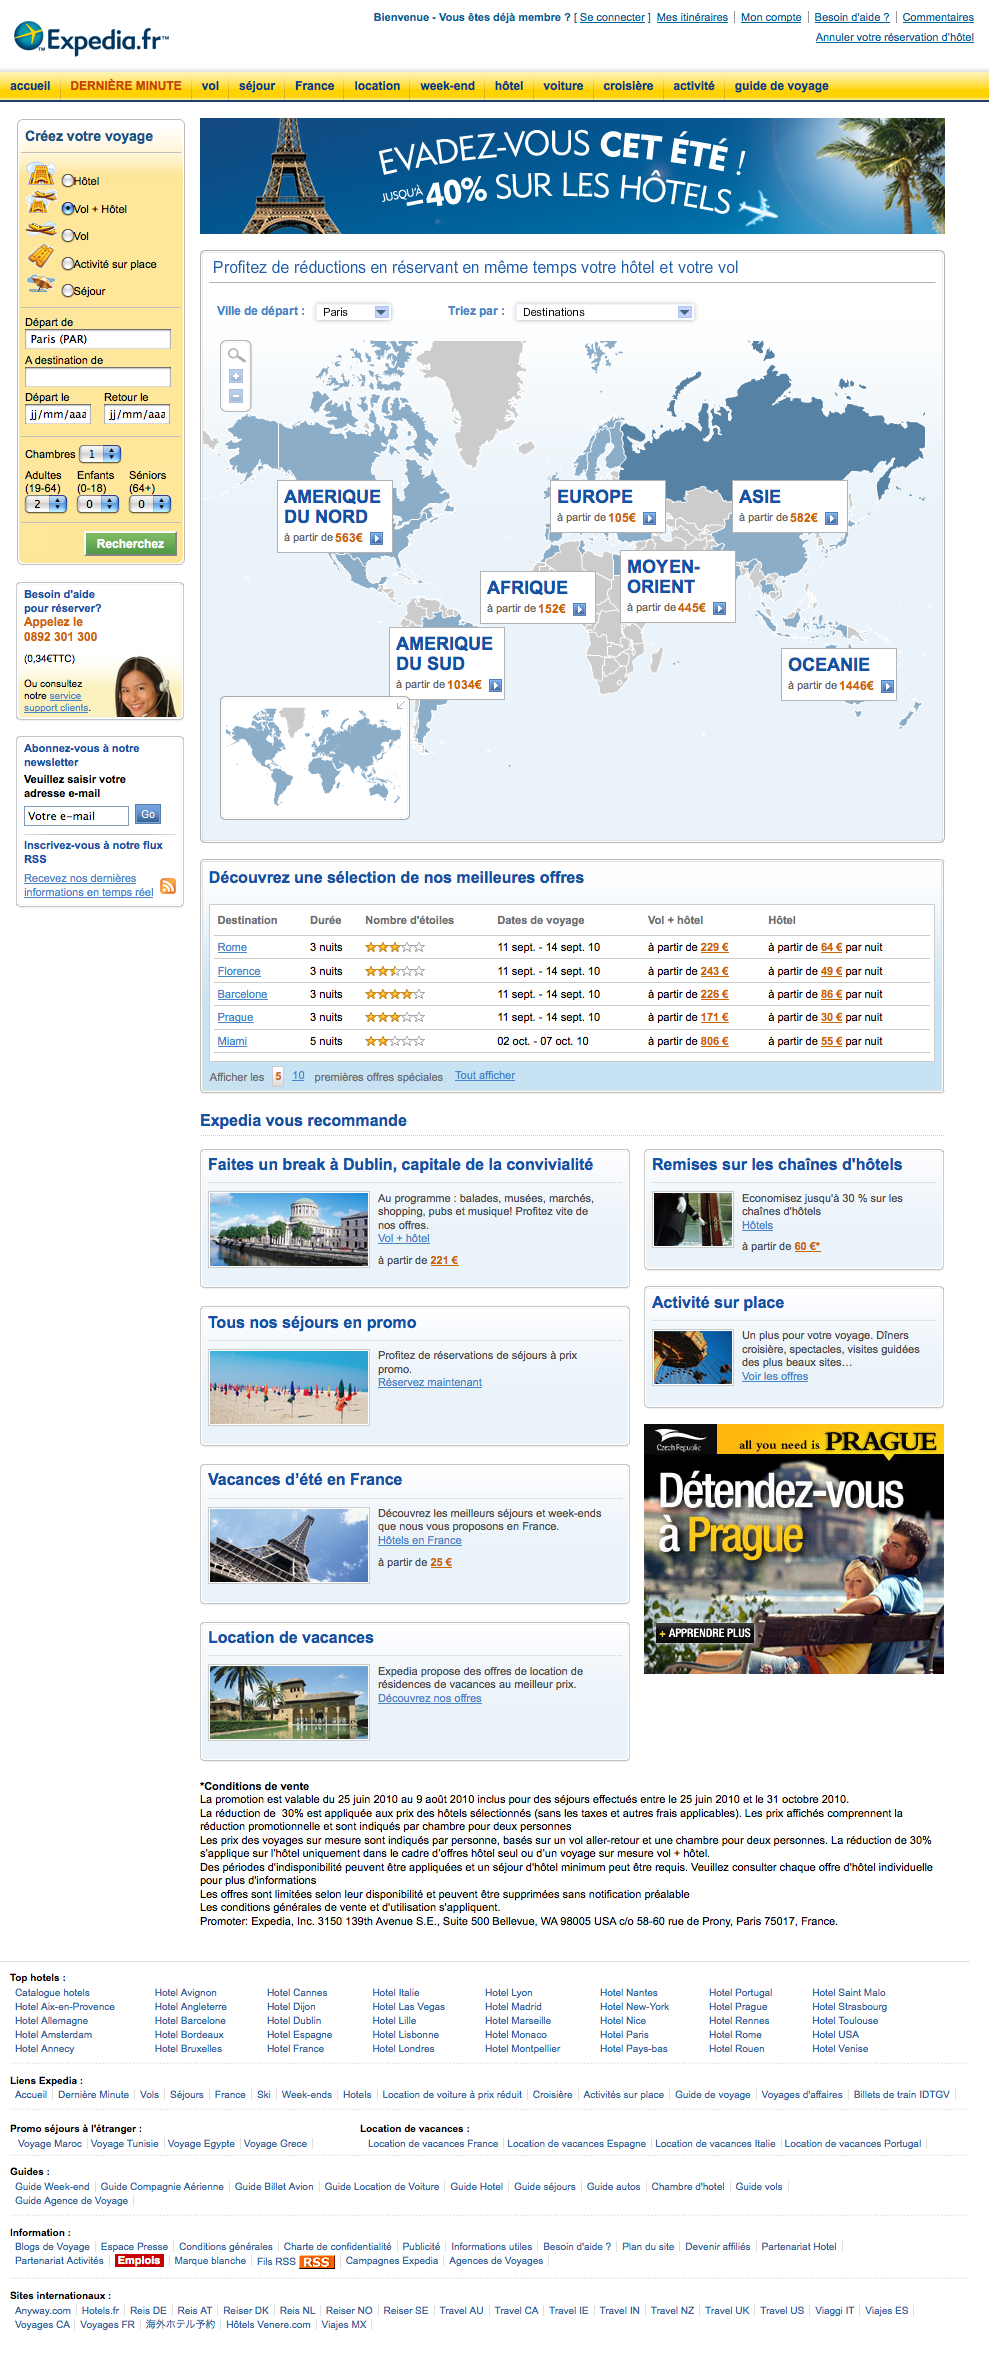Viewport: 1006px width, 2375px height.
Task: Click the Réservez maintenant link
Action: 430,1383
